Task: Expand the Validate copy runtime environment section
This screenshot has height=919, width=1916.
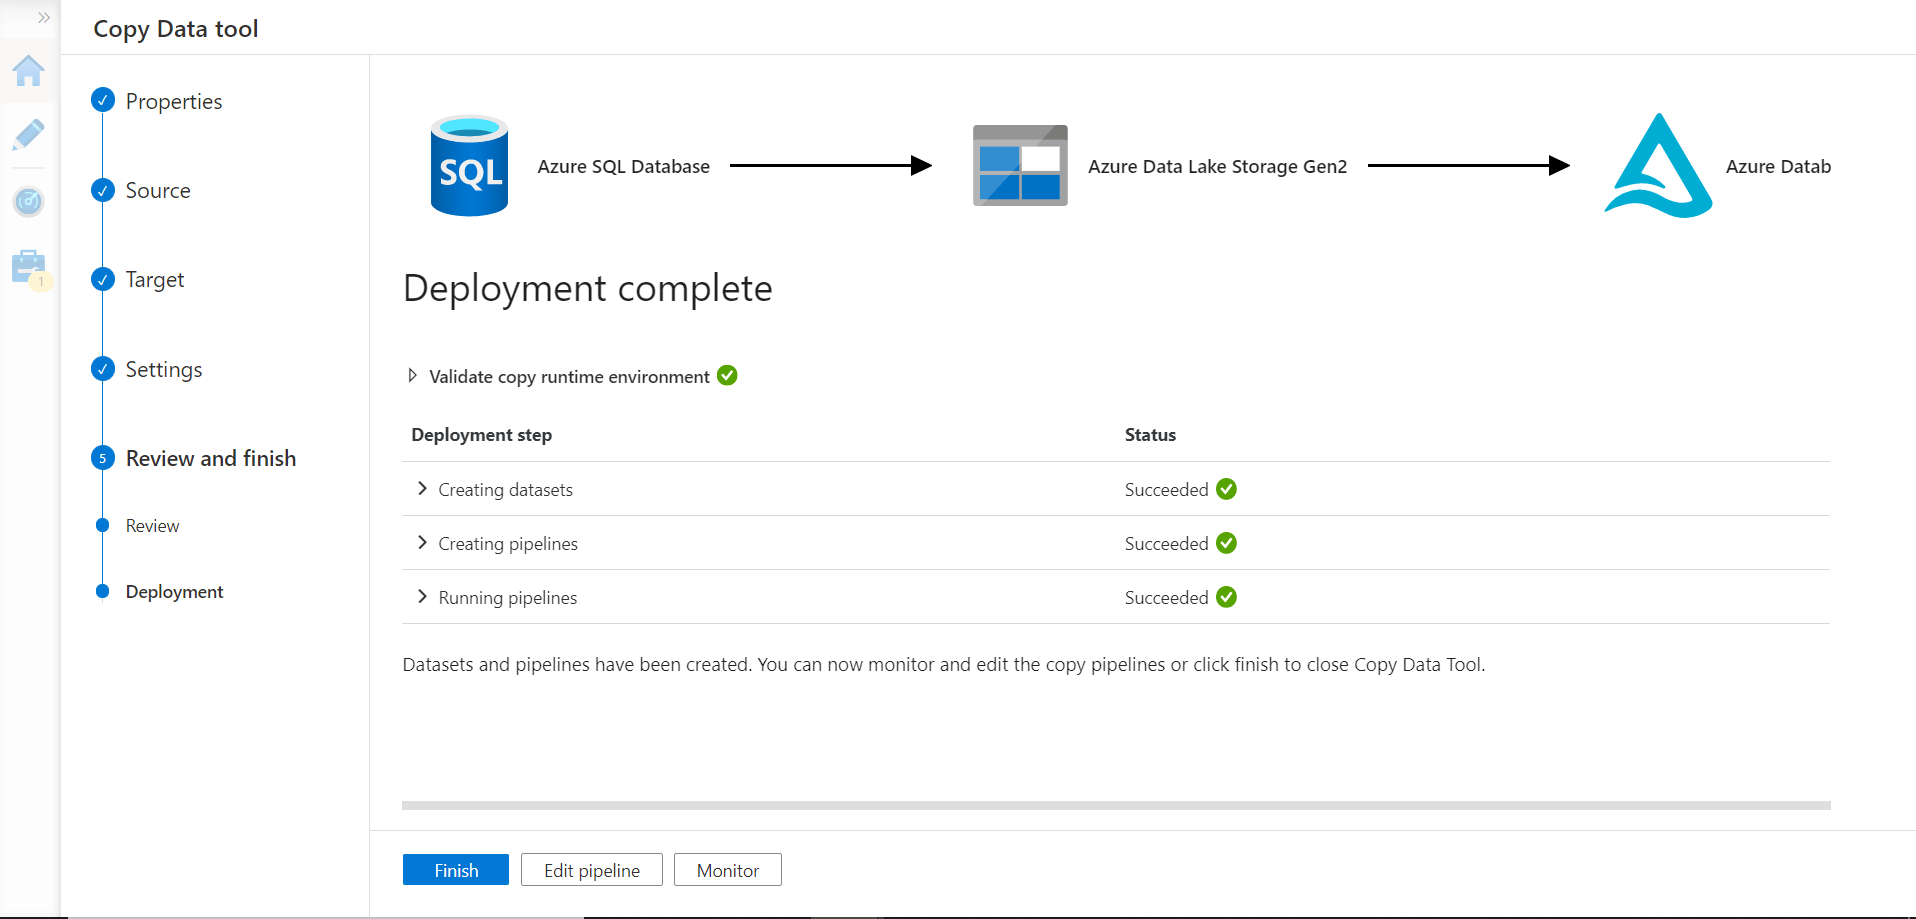Action: point(412,375)
